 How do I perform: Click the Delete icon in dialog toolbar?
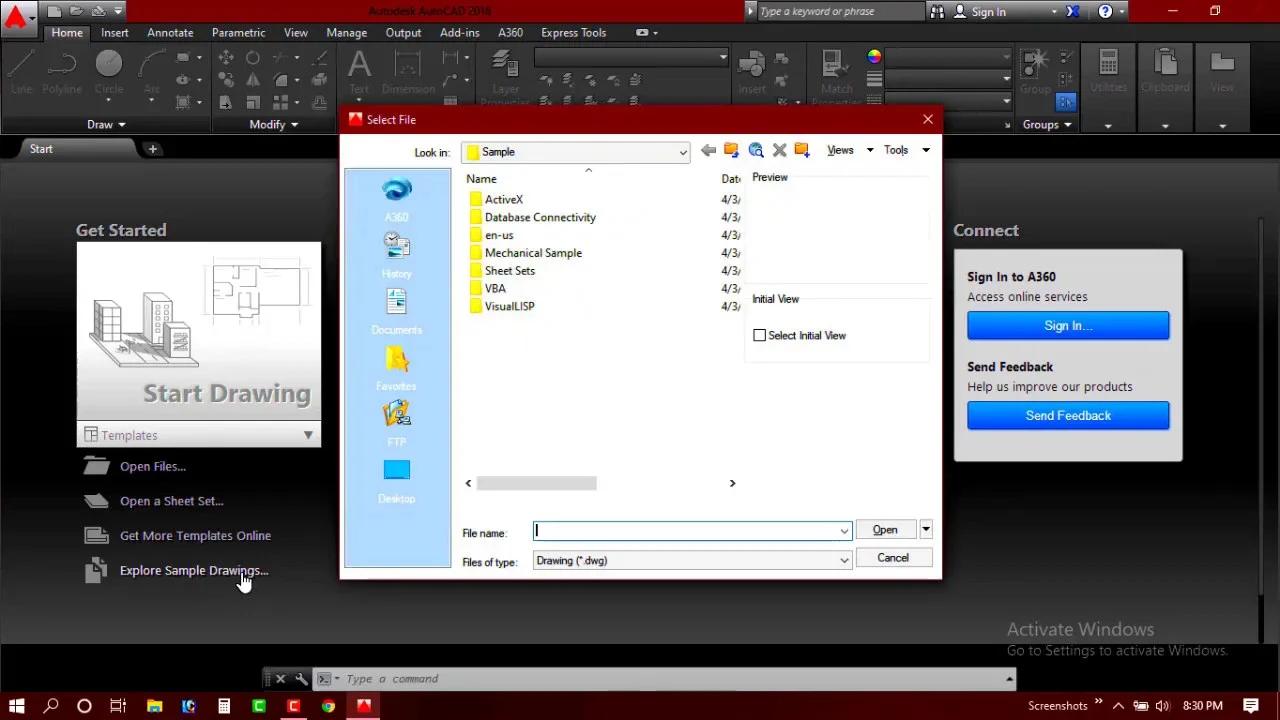tap(780, 150)
